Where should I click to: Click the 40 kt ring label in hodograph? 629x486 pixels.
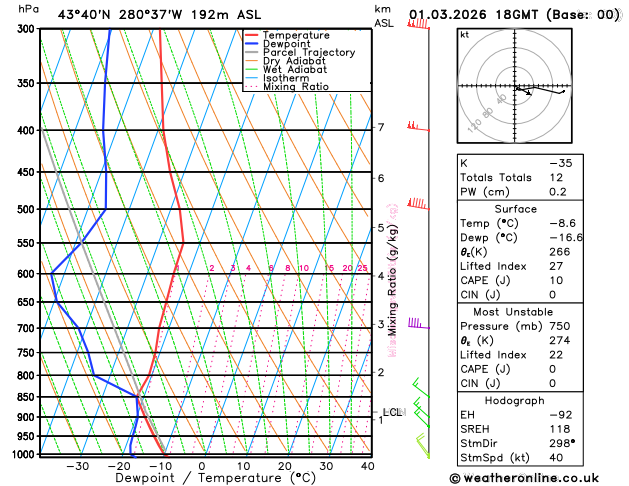point(501,99)
